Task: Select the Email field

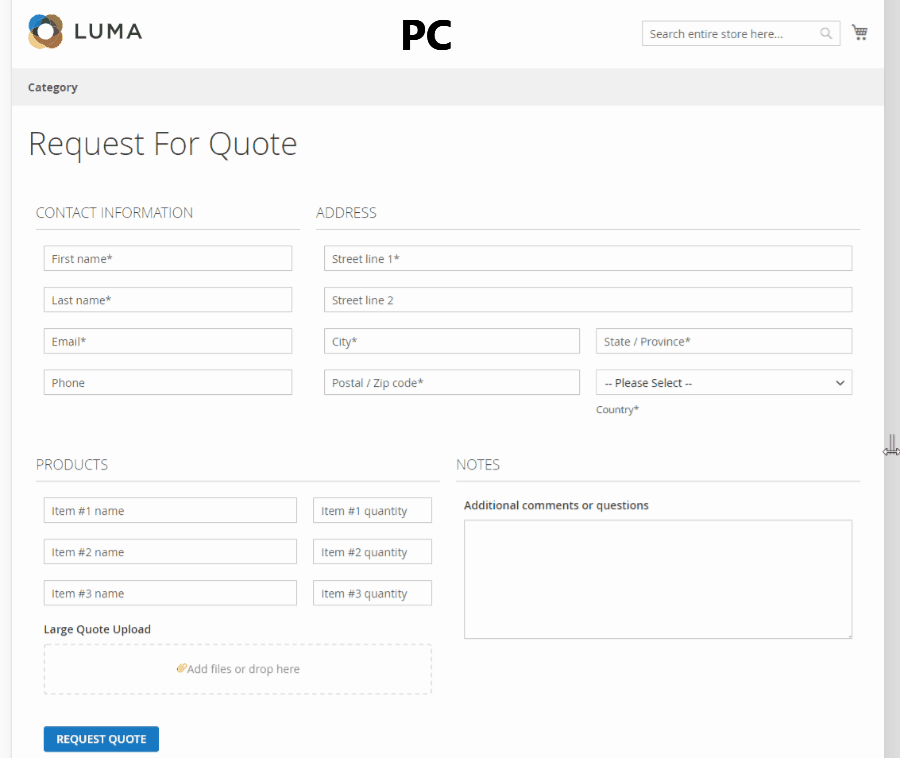Action: point(167,340)
